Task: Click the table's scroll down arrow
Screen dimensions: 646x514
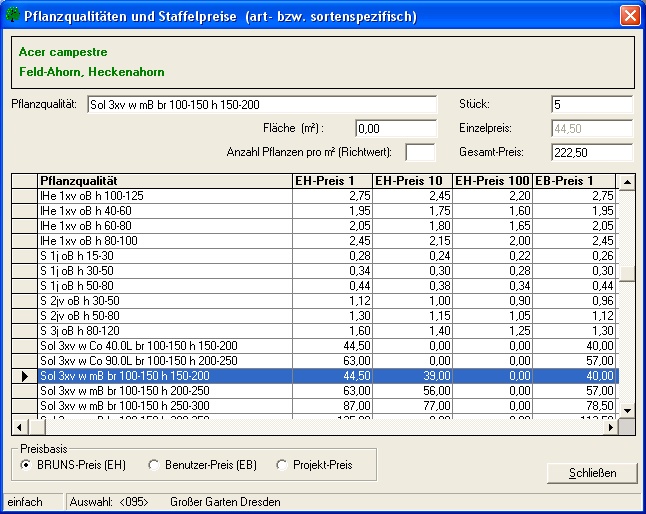Action: pyautogui.click(x=627, y=411)
